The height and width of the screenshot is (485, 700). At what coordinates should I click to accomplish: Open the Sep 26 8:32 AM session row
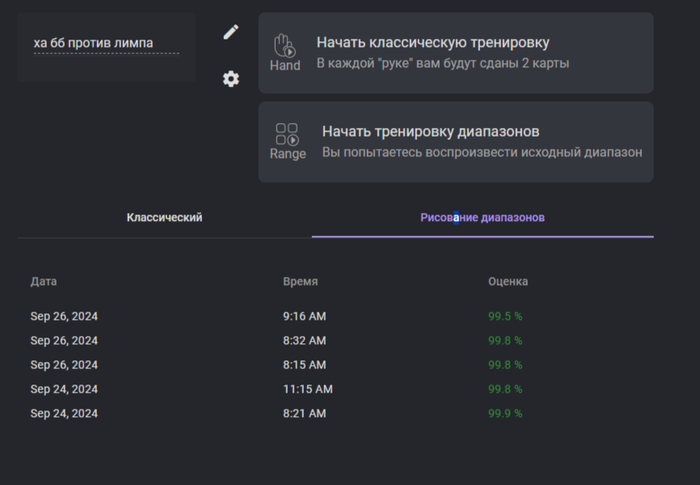click(336, 341)
